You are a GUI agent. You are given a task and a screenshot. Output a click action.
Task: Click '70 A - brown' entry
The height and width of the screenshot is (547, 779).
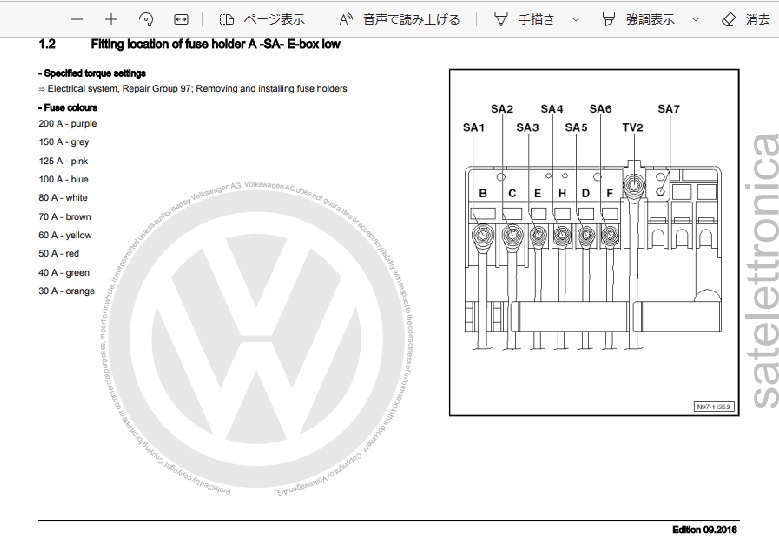click(65, 217)
